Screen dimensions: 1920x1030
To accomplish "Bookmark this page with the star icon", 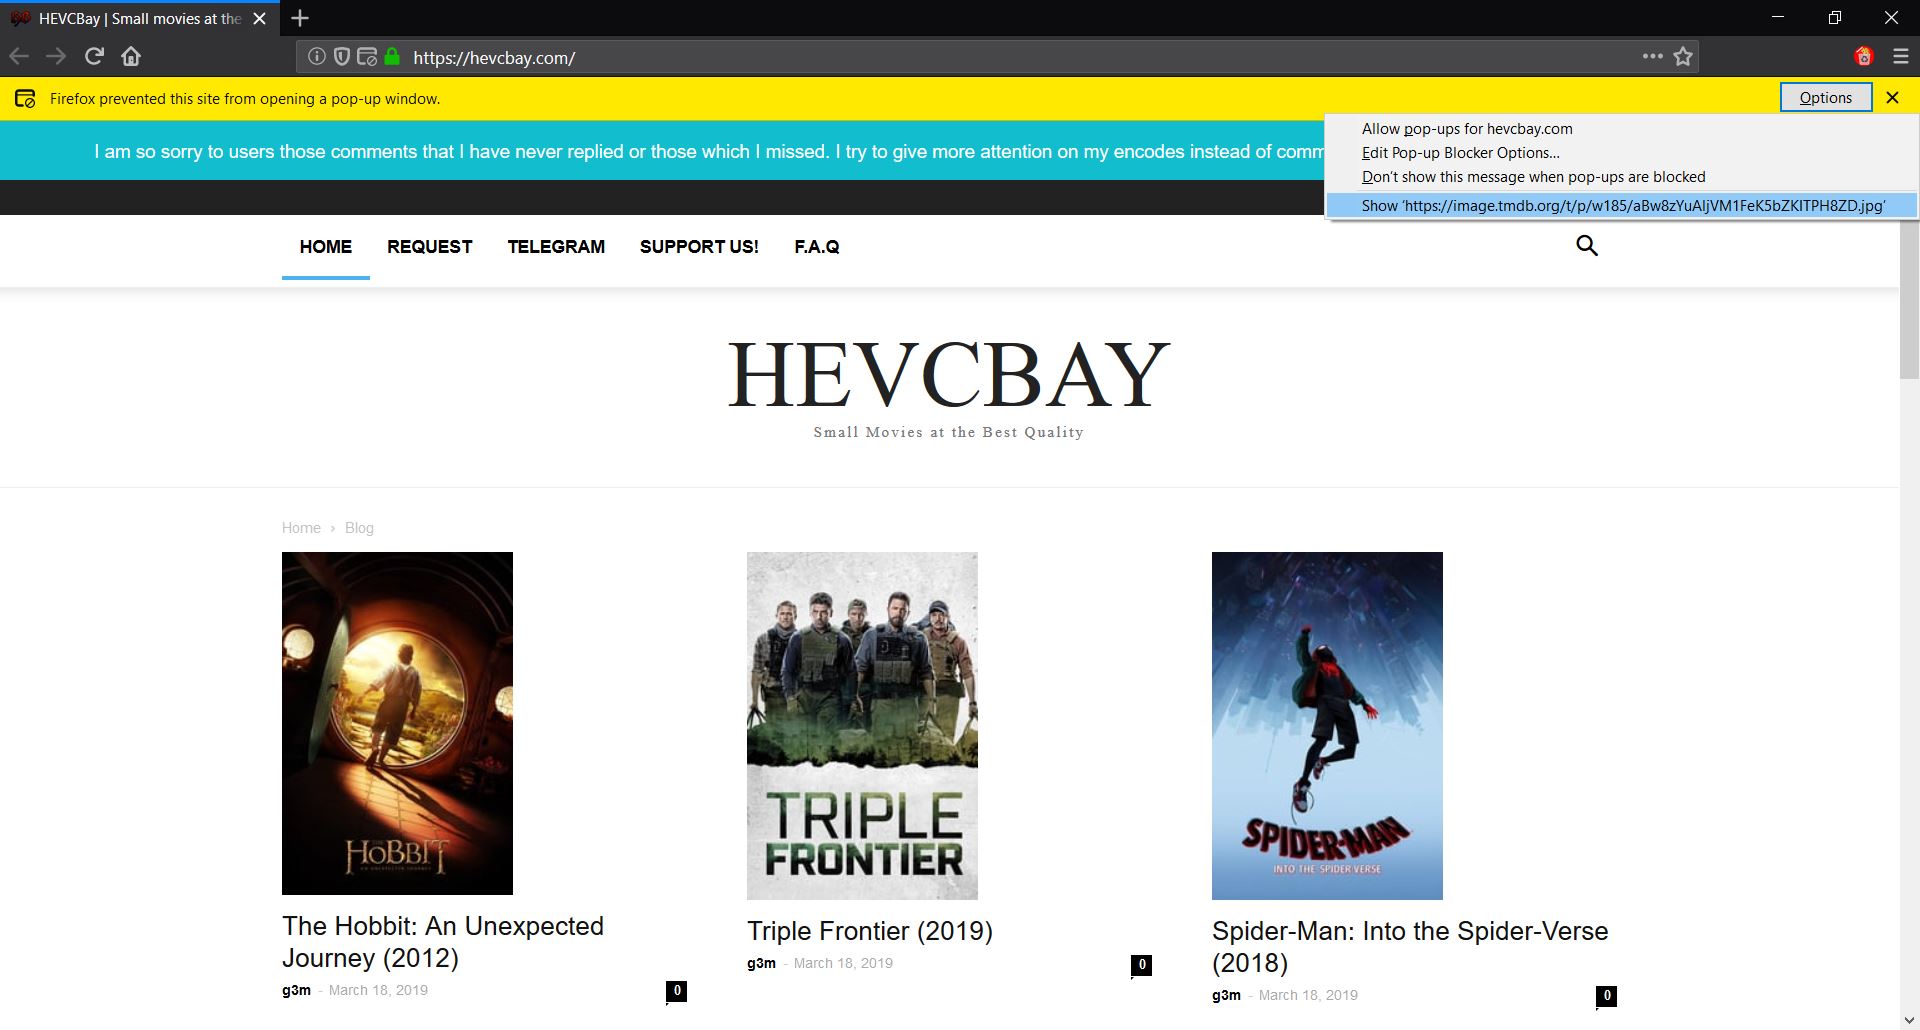I will (1683, 57).
